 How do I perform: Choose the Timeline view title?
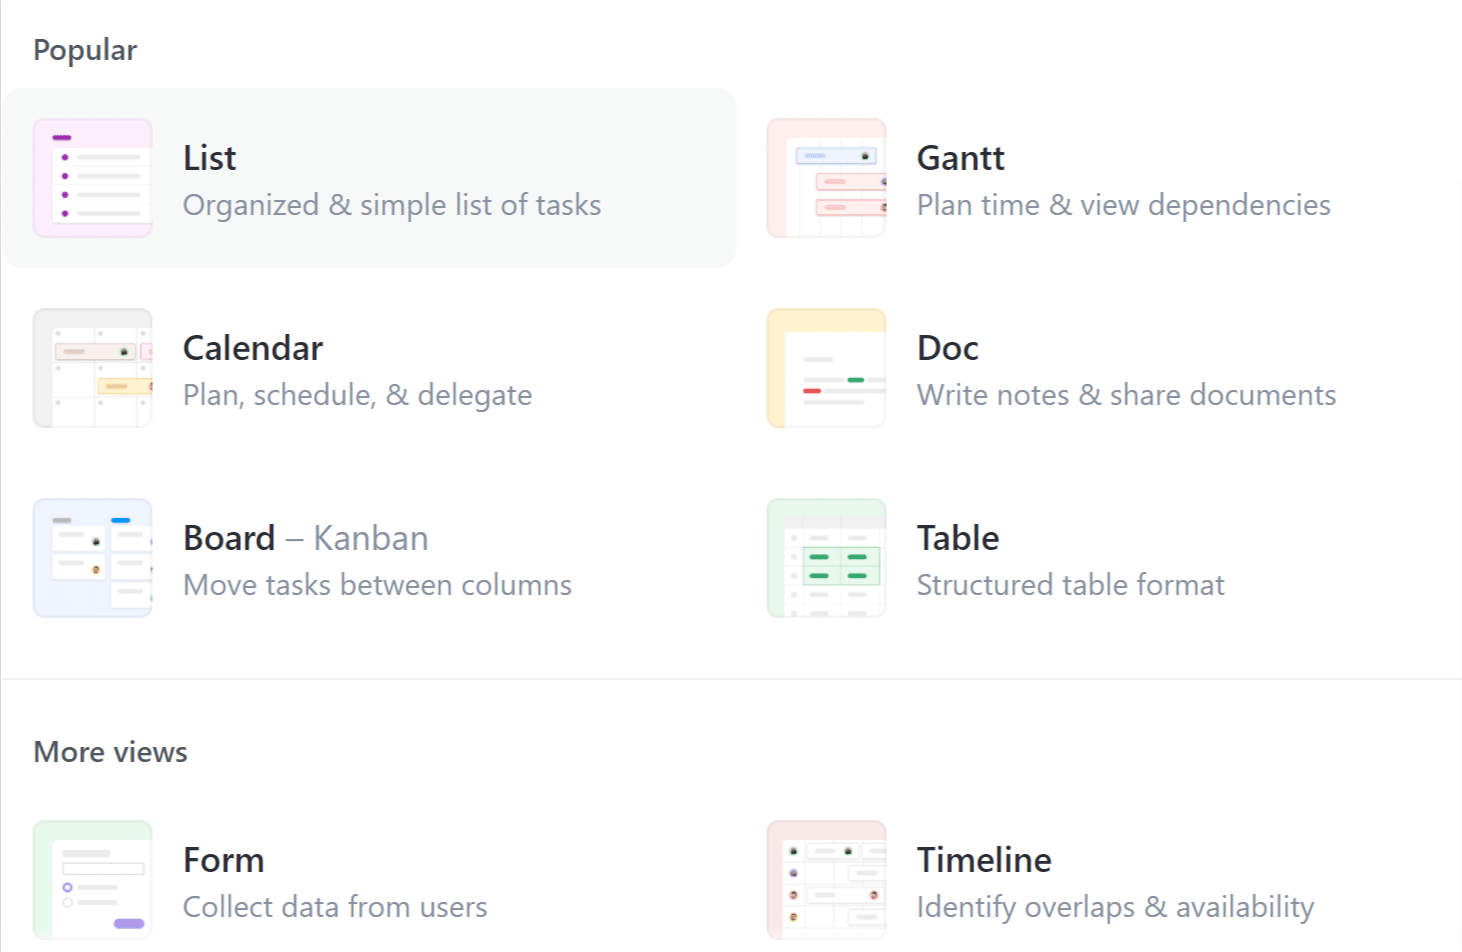pyautogui.click(x=984, y=860)
